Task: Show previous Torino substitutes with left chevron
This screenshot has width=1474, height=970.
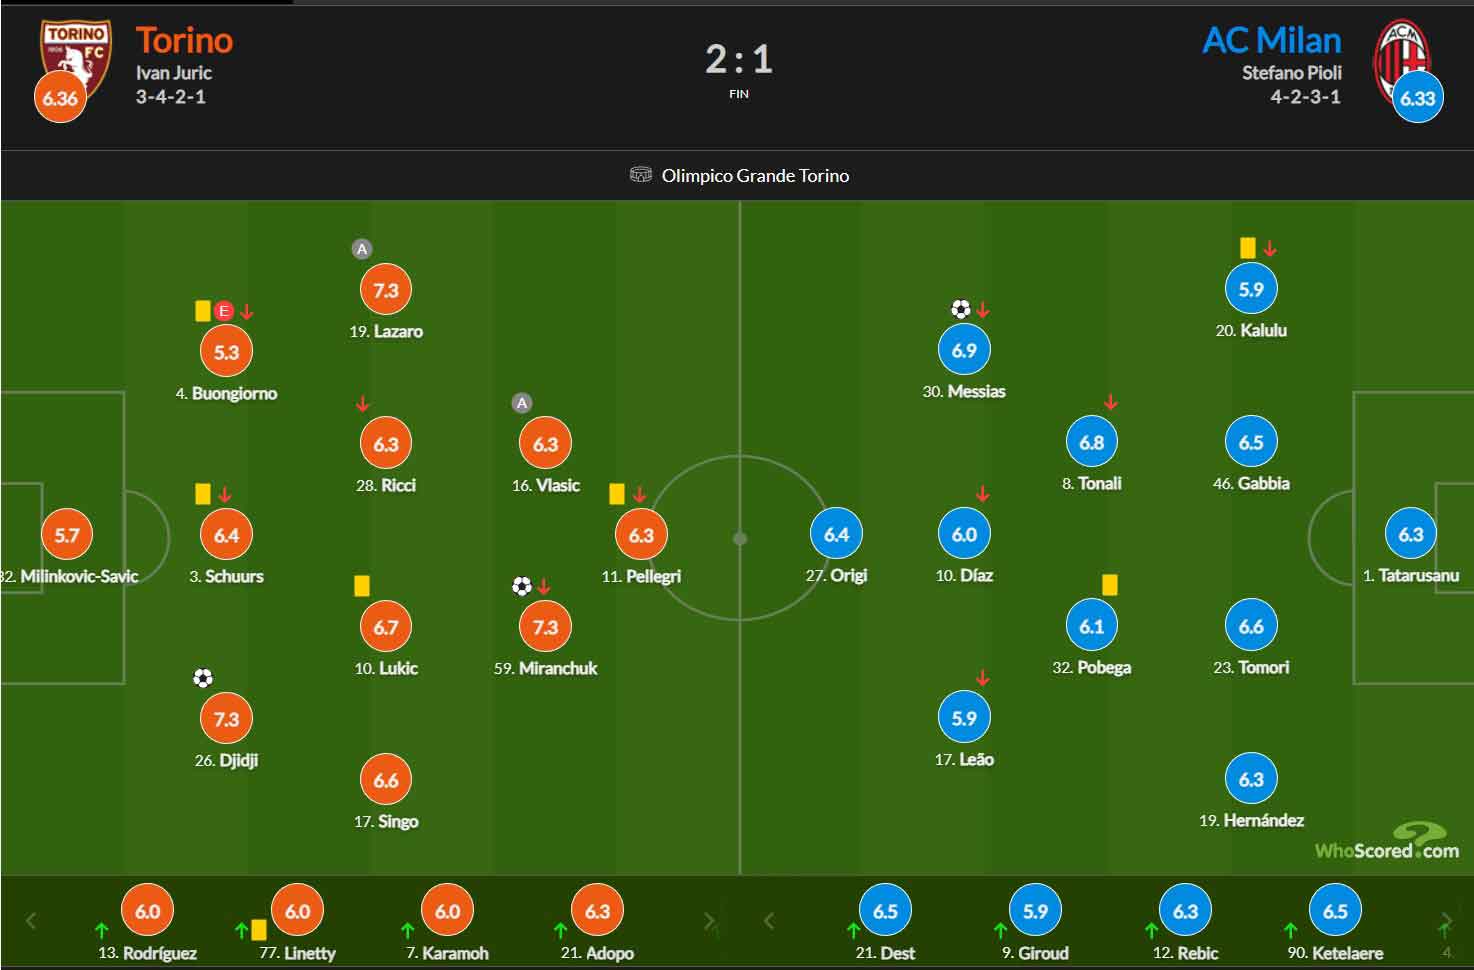Action: (31, 921)
